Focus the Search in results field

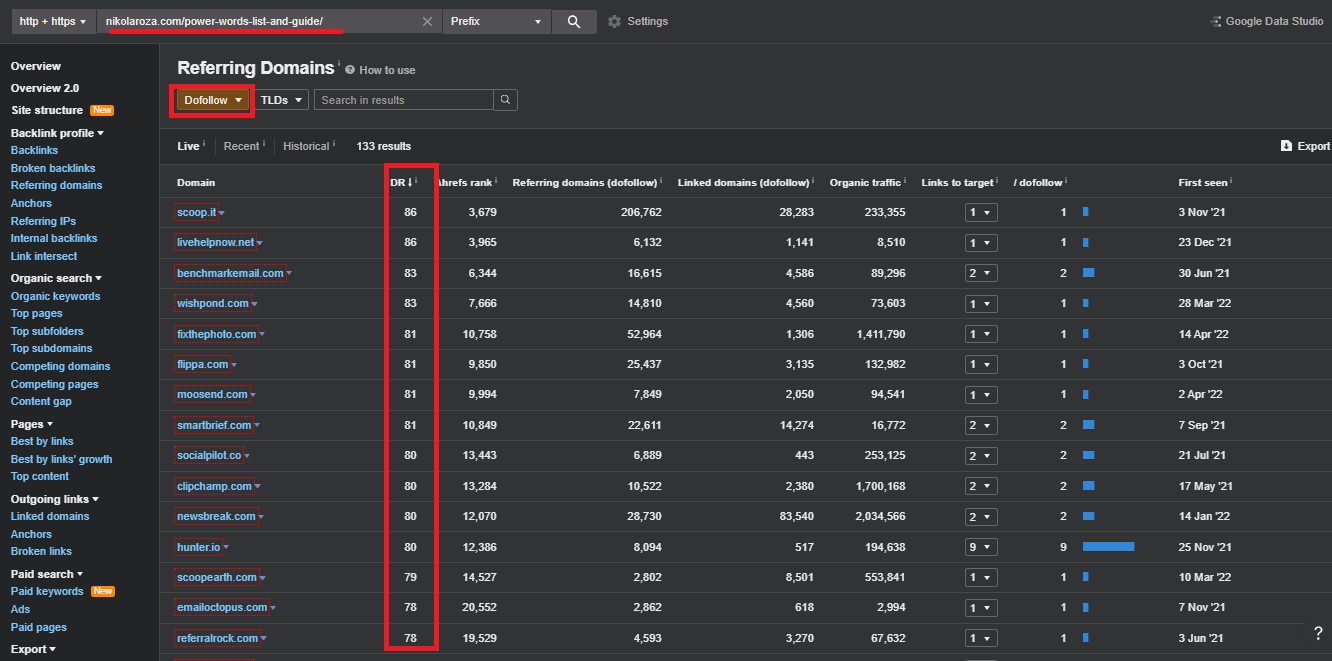pyautogui.click(x=404, y=100)
